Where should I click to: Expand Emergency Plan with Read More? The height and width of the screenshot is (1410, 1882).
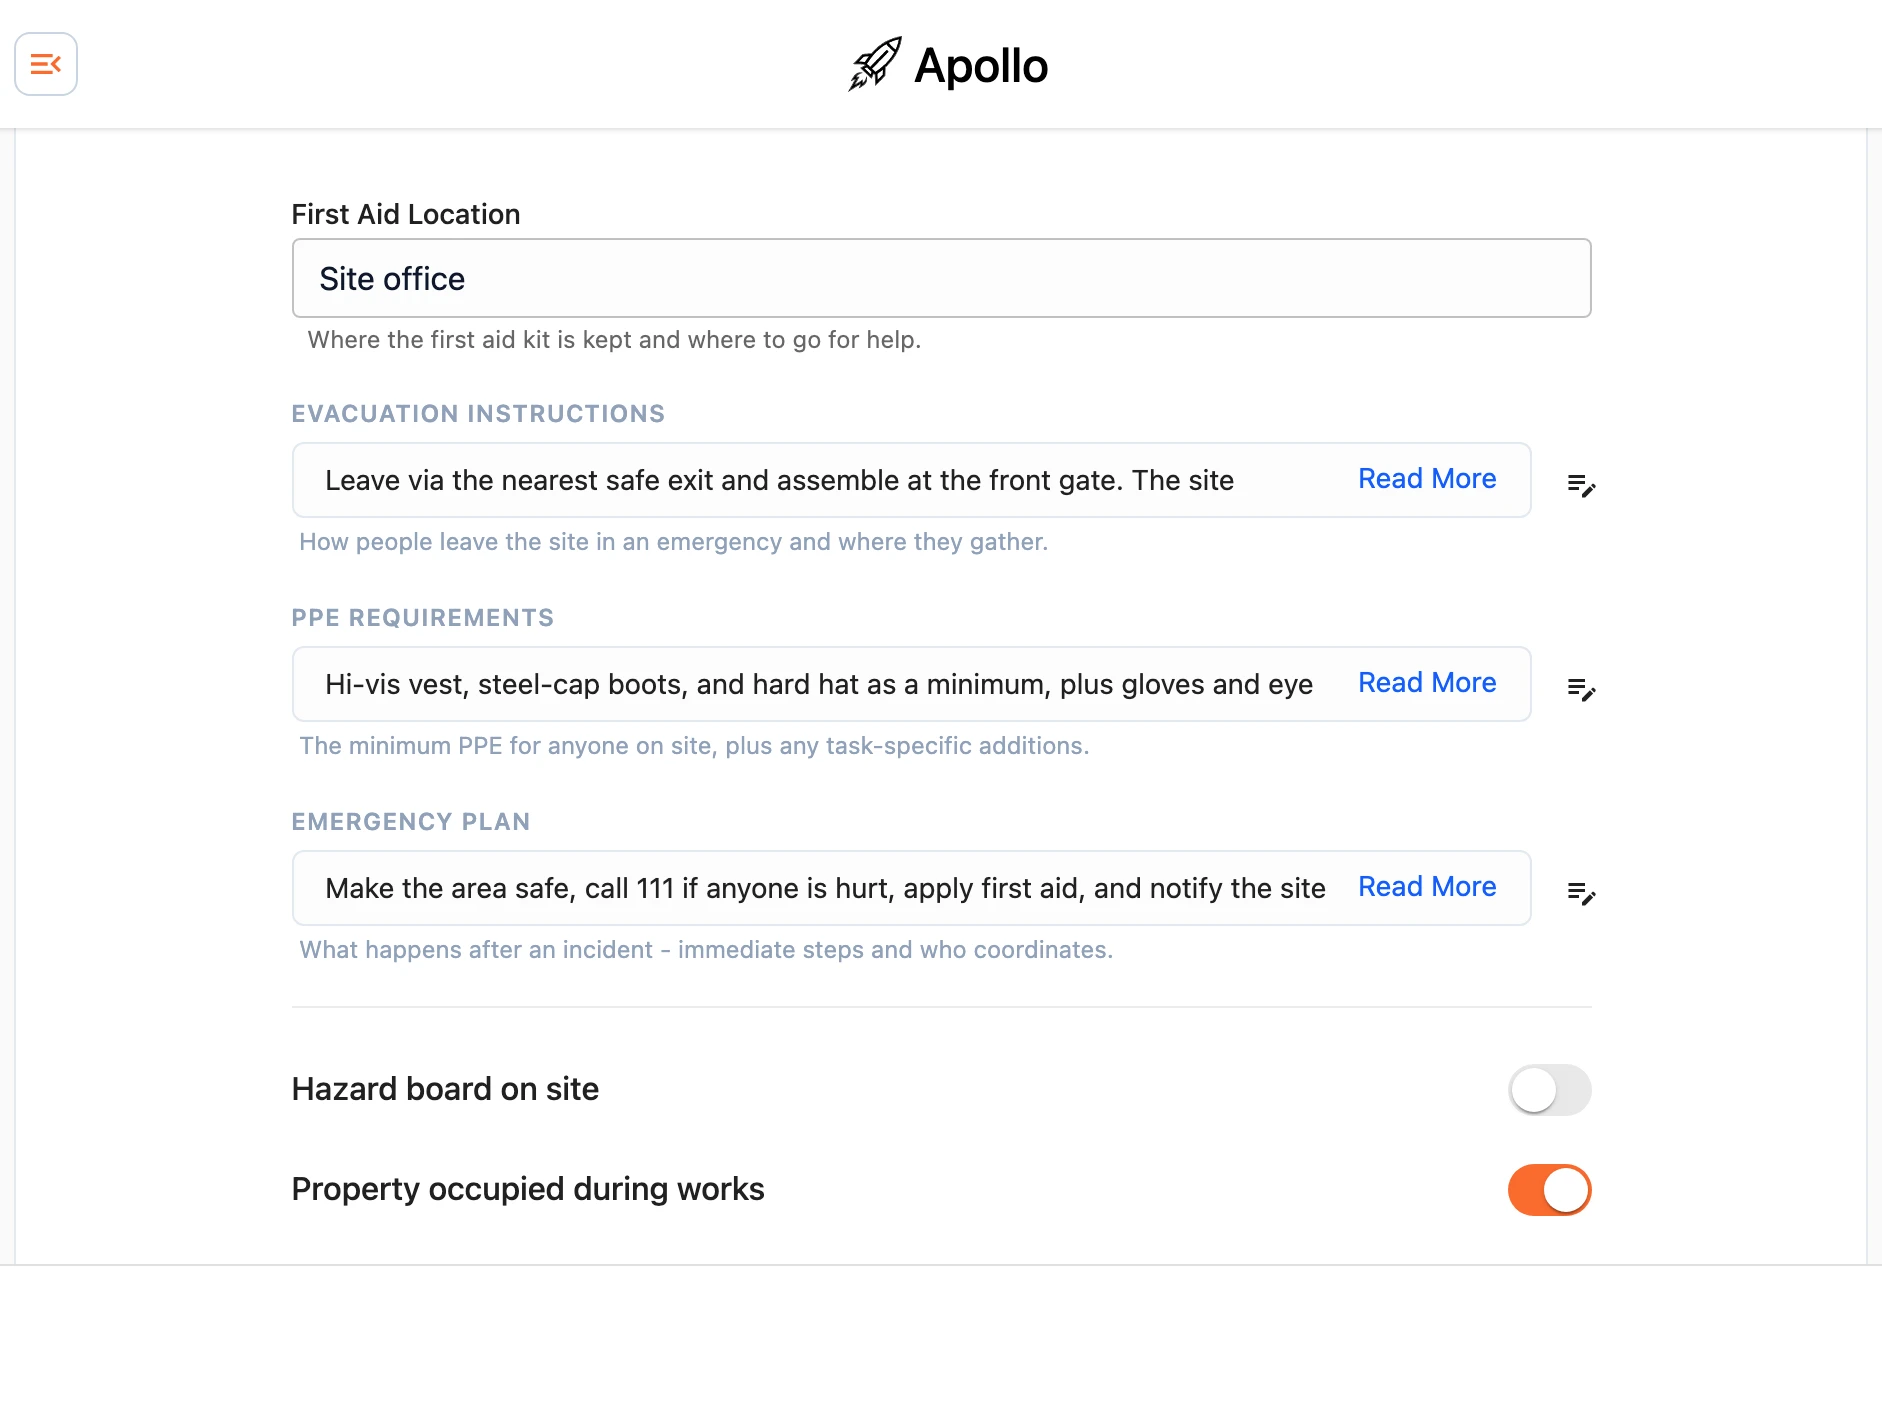coord(1427,887)
